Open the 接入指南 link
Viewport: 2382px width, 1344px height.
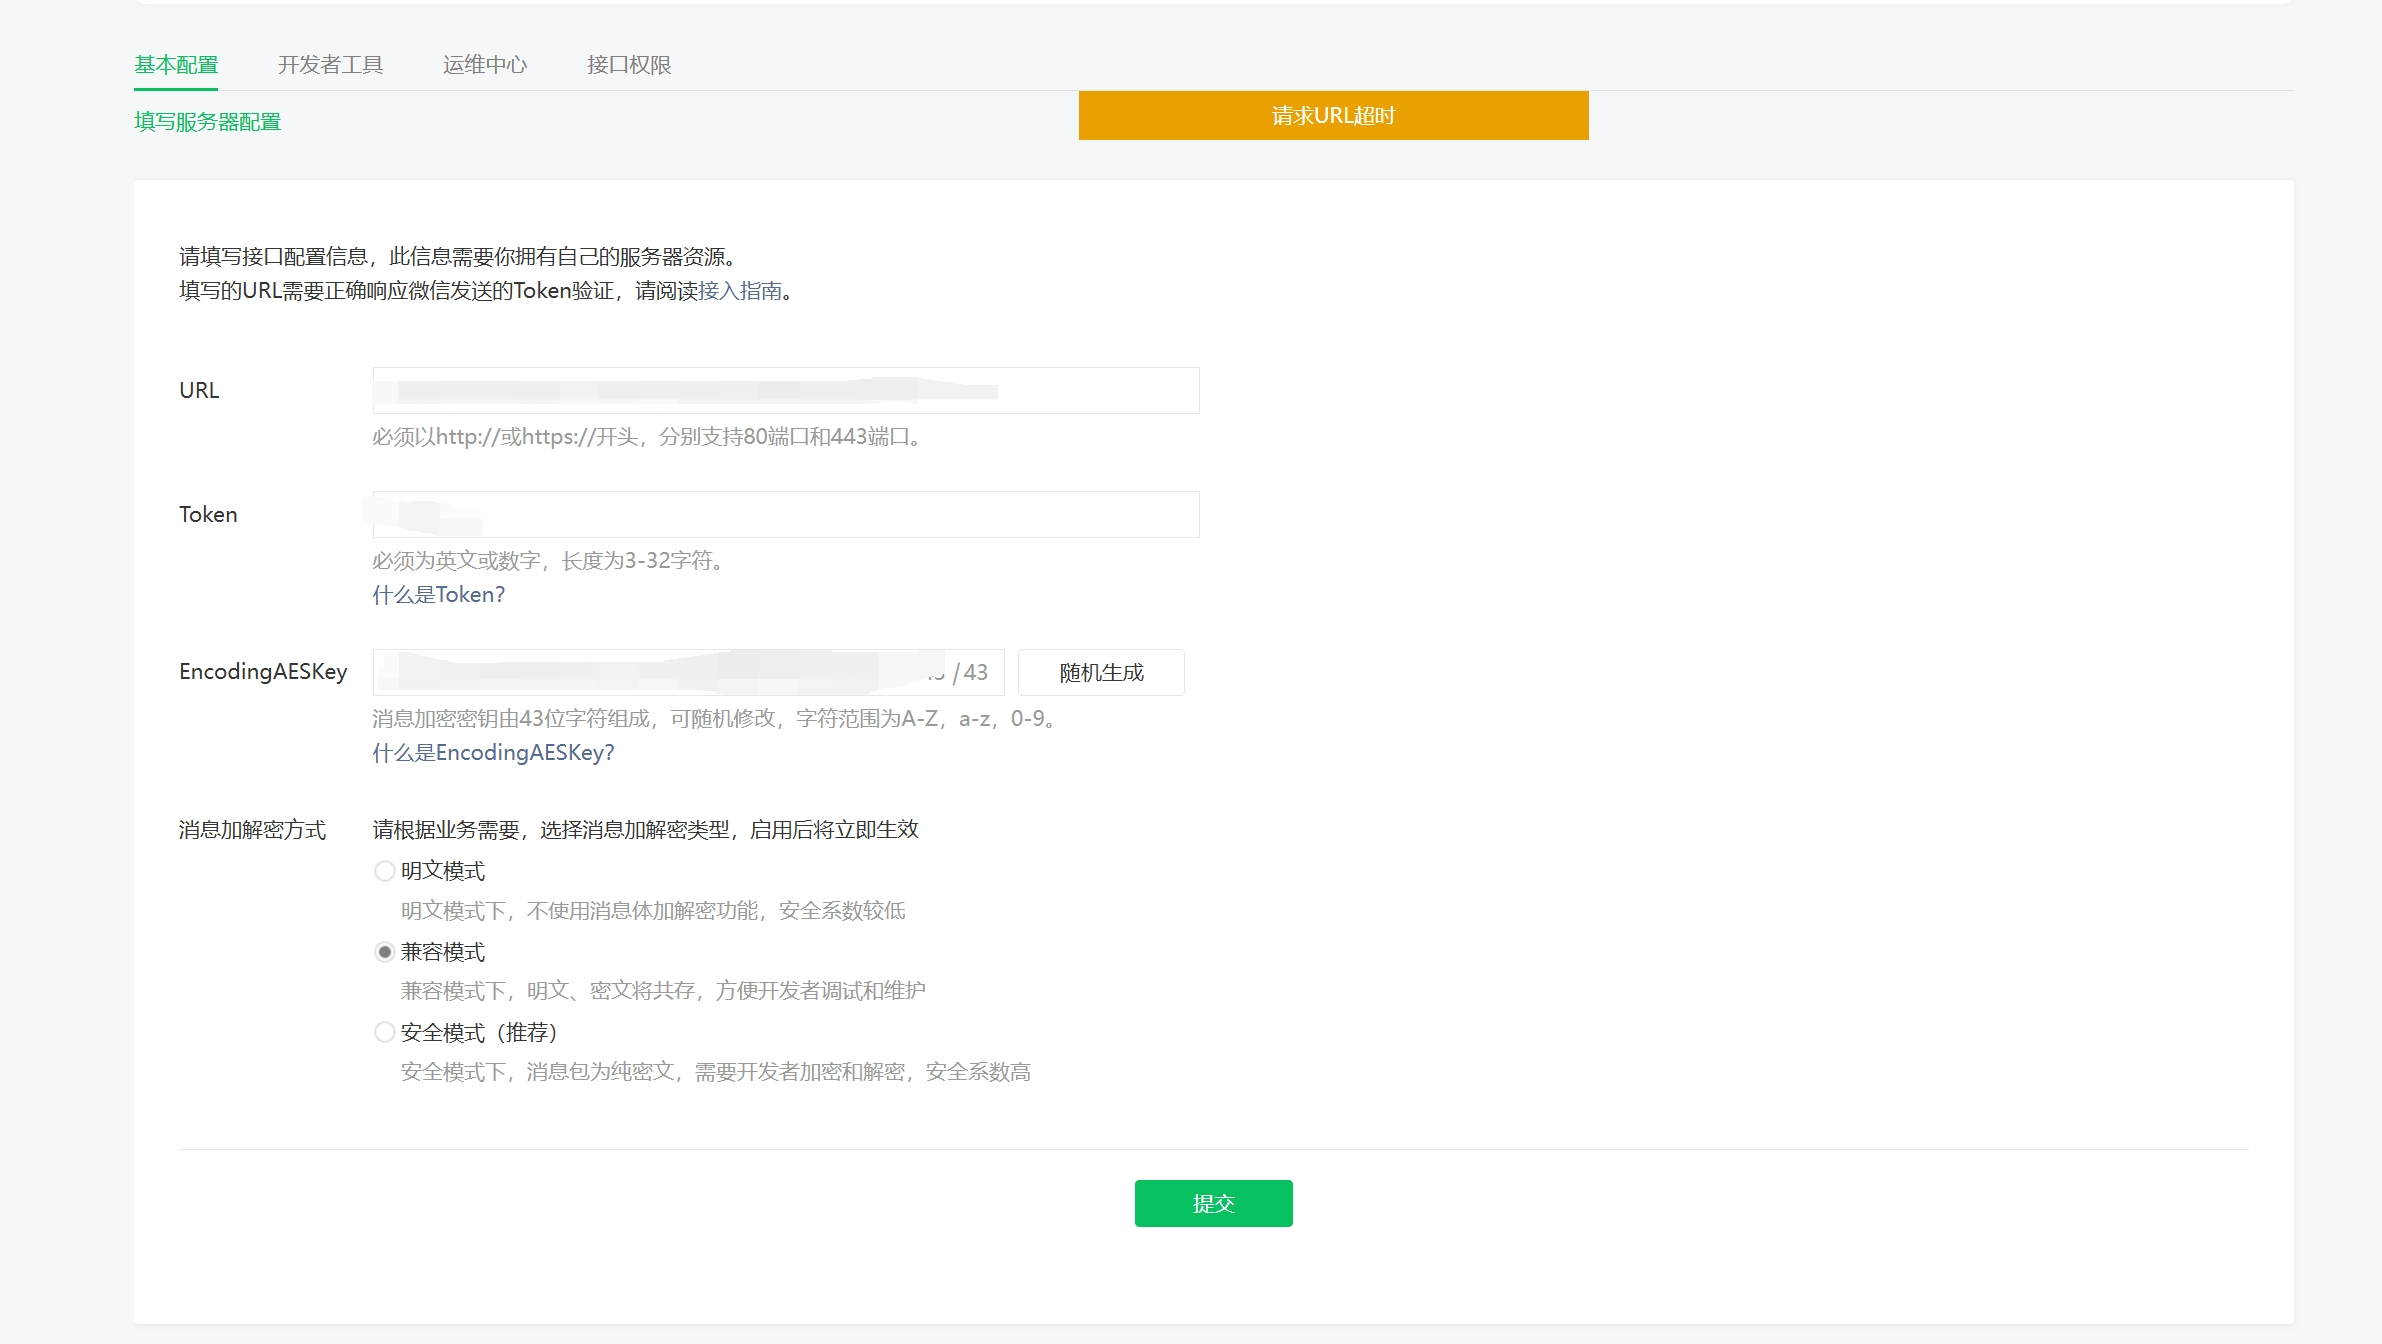739,291
